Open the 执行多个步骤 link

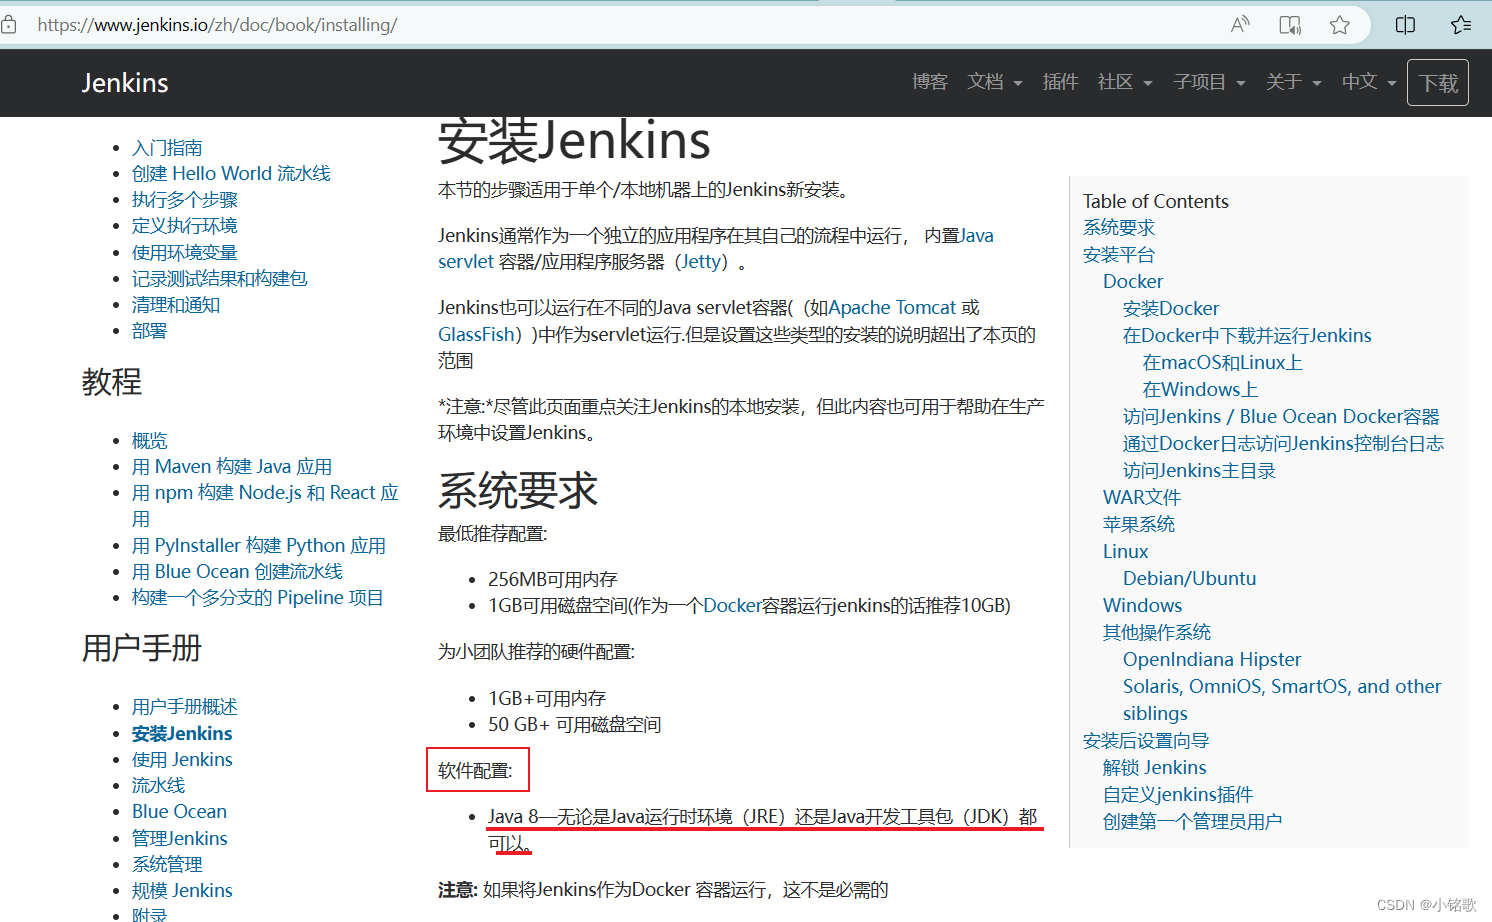tap(185, 200)
